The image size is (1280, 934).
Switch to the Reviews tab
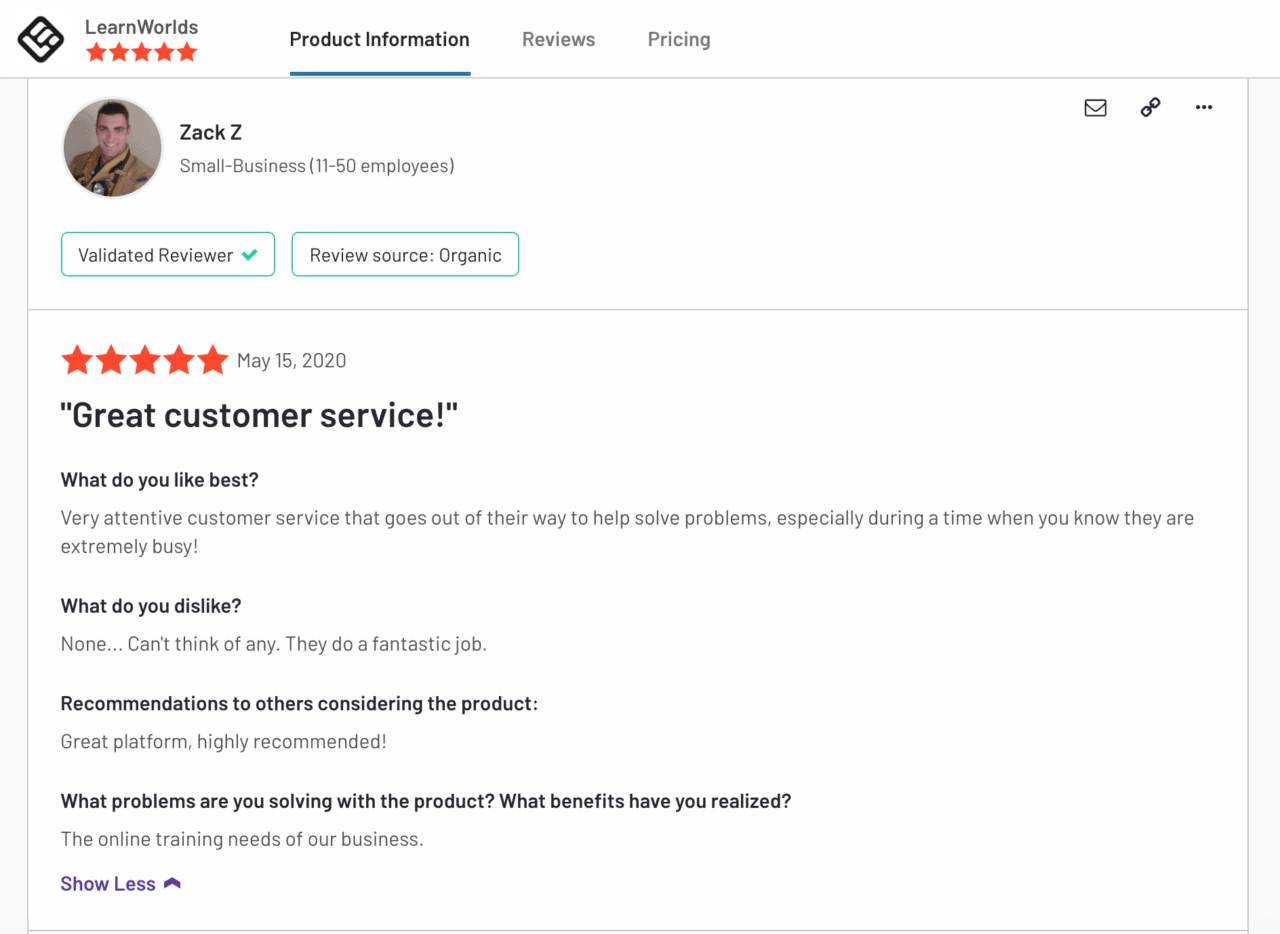coord(558,39)
